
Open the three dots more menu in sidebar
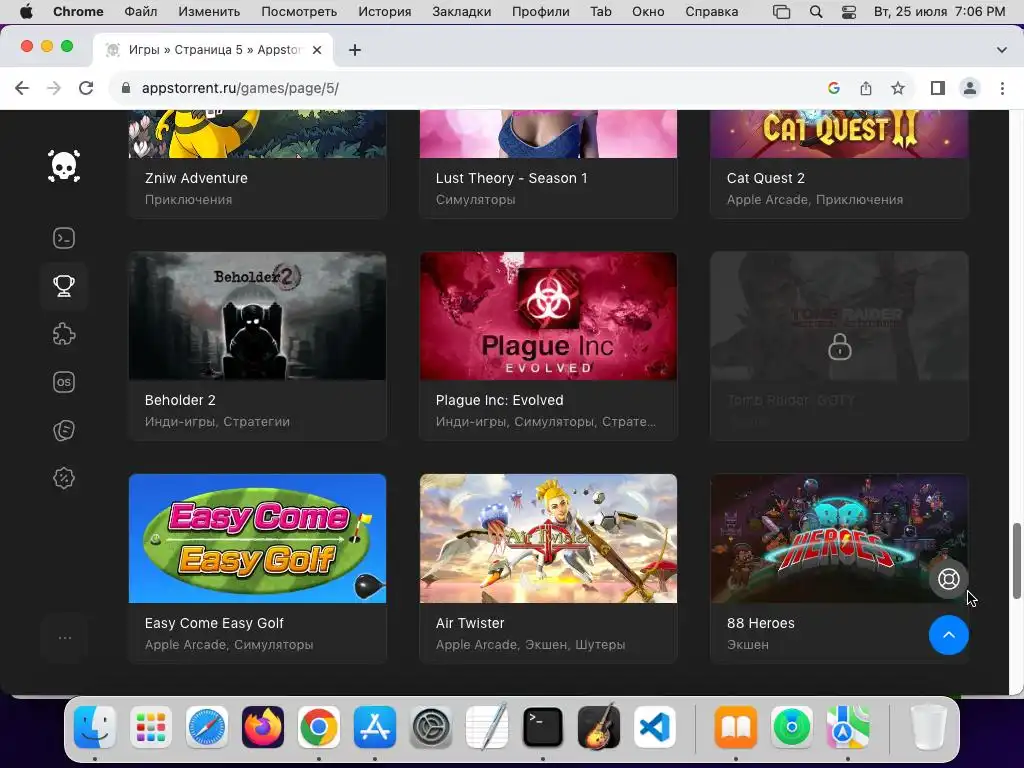click(65, 638)
